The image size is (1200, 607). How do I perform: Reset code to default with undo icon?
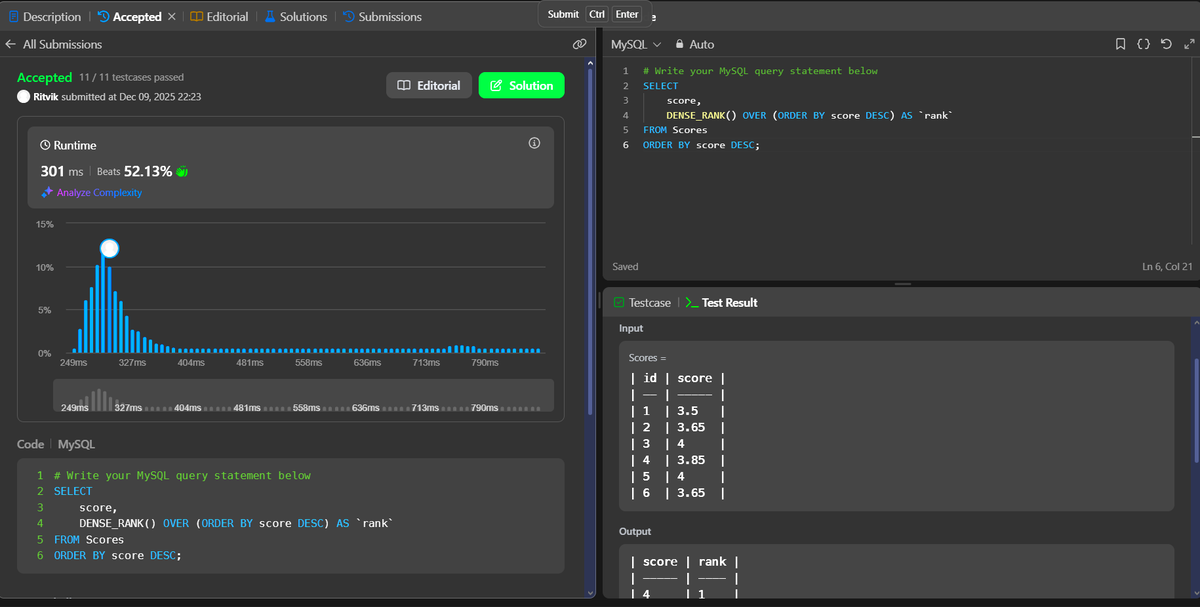[x=1166, y=45]
